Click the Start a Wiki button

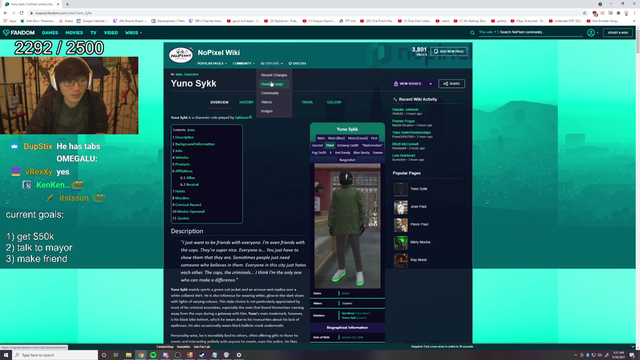pyautogui.click(x=618, y=33)
